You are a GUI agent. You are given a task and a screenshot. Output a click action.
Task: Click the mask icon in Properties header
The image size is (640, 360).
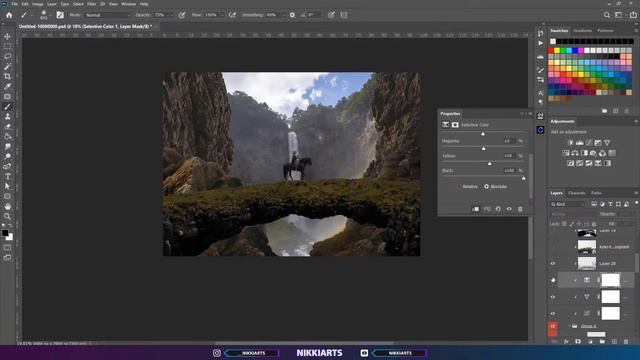pos(455,125)
